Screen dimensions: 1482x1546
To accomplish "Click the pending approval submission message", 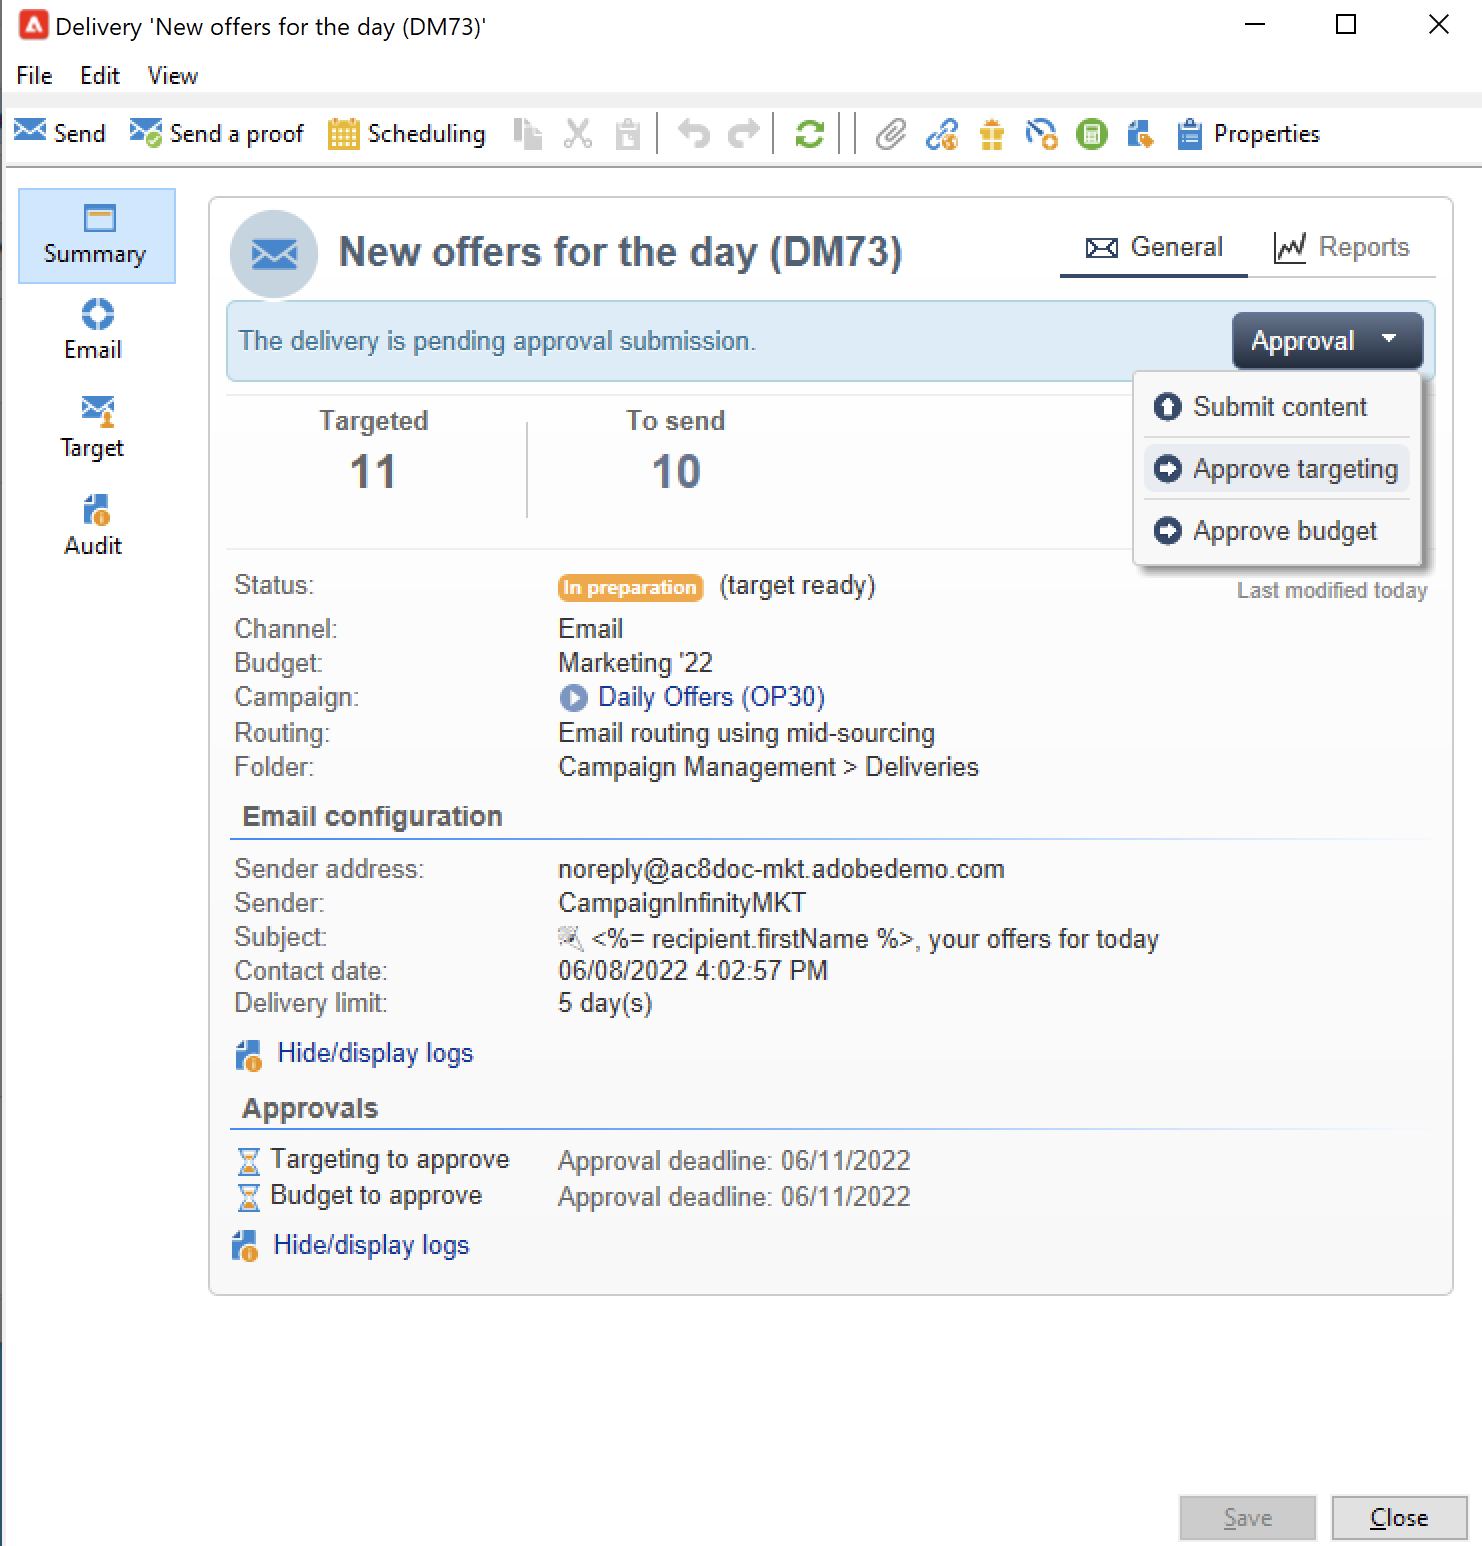I will pyautogui.click(x=497, y=341).
